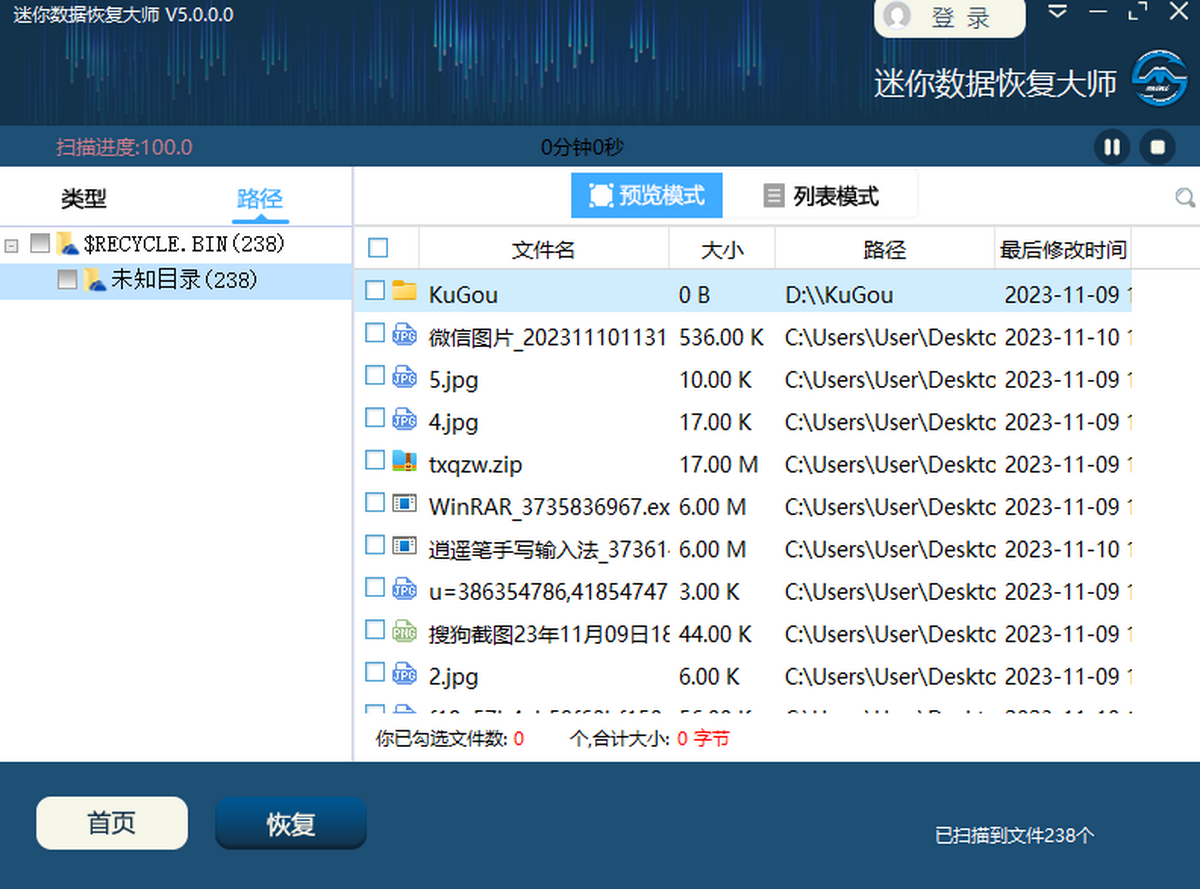
Task: Collapse the $RECYCLE.BIN tree node
Action: pos(11,244)
